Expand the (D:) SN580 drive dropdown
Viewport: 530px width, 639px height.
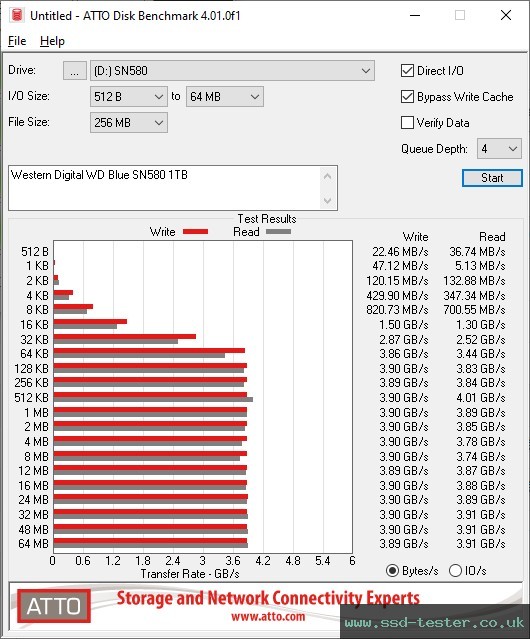click(232, 71)
